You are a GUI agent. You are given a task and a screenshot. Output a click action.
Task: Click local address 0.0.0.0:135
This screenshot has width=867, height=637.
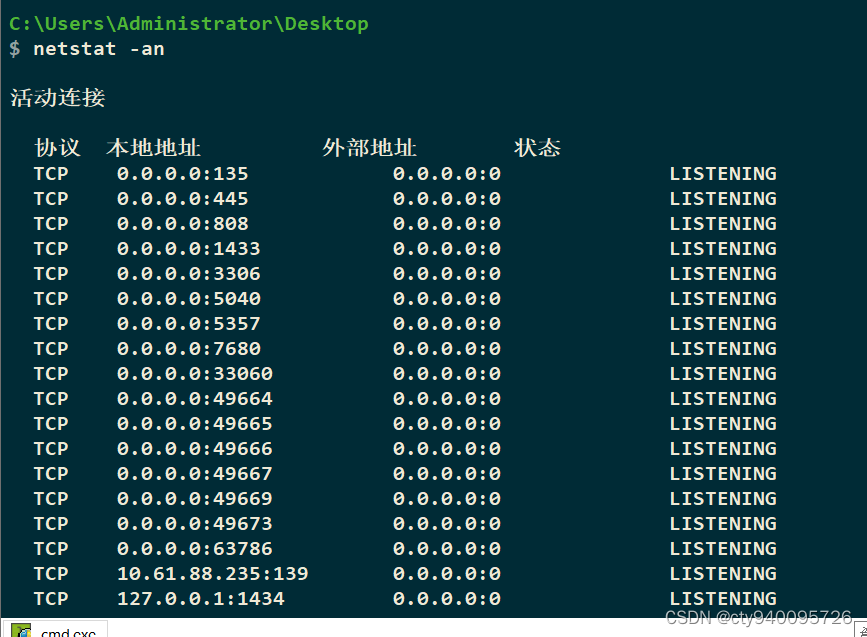(182, 174)
